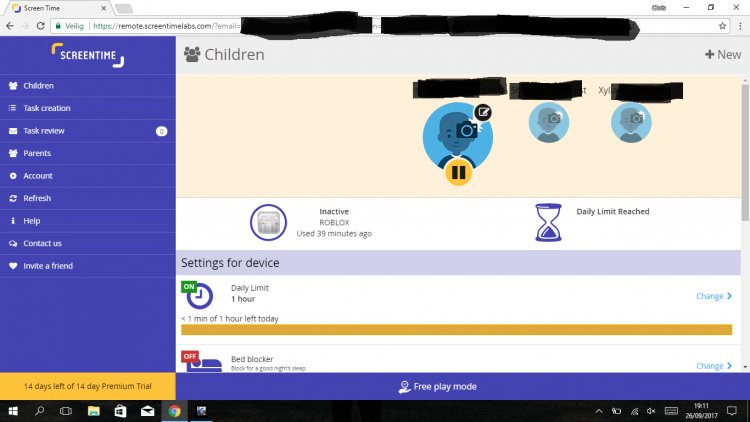Go back in the browser
The image size is (750, 422).
click(x=10, y=26)
